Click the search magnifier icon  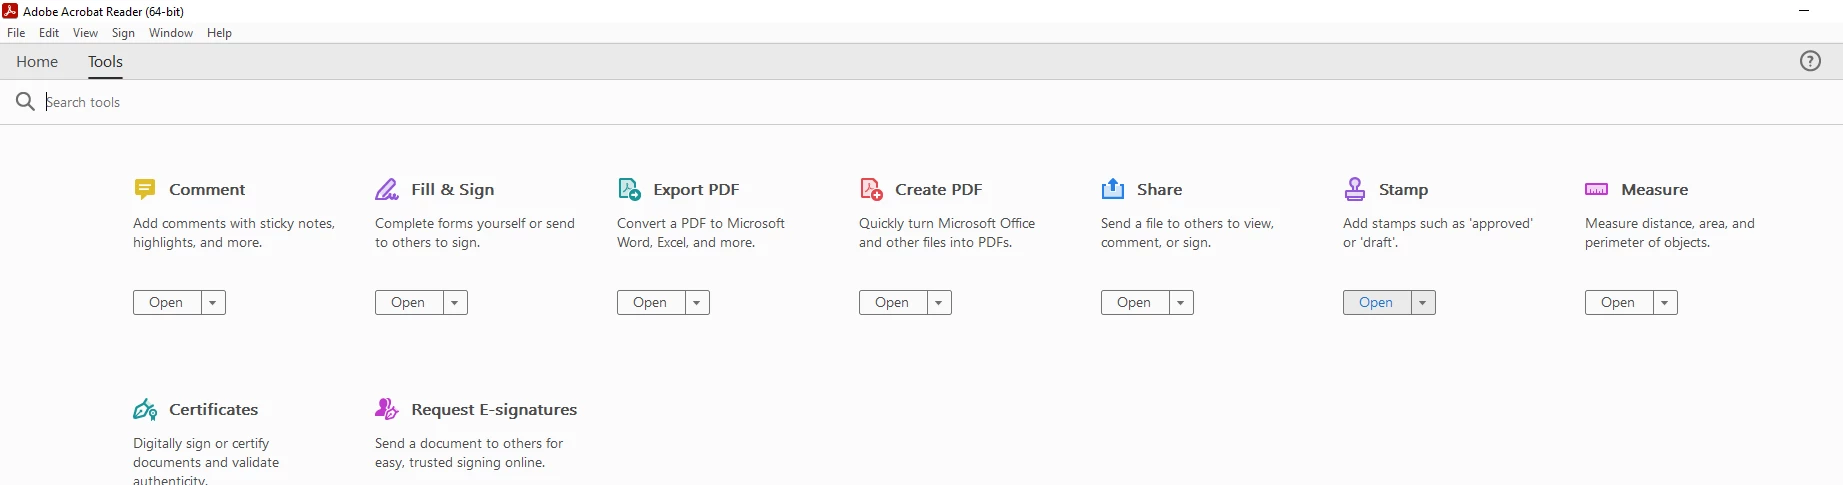[25, 101]
